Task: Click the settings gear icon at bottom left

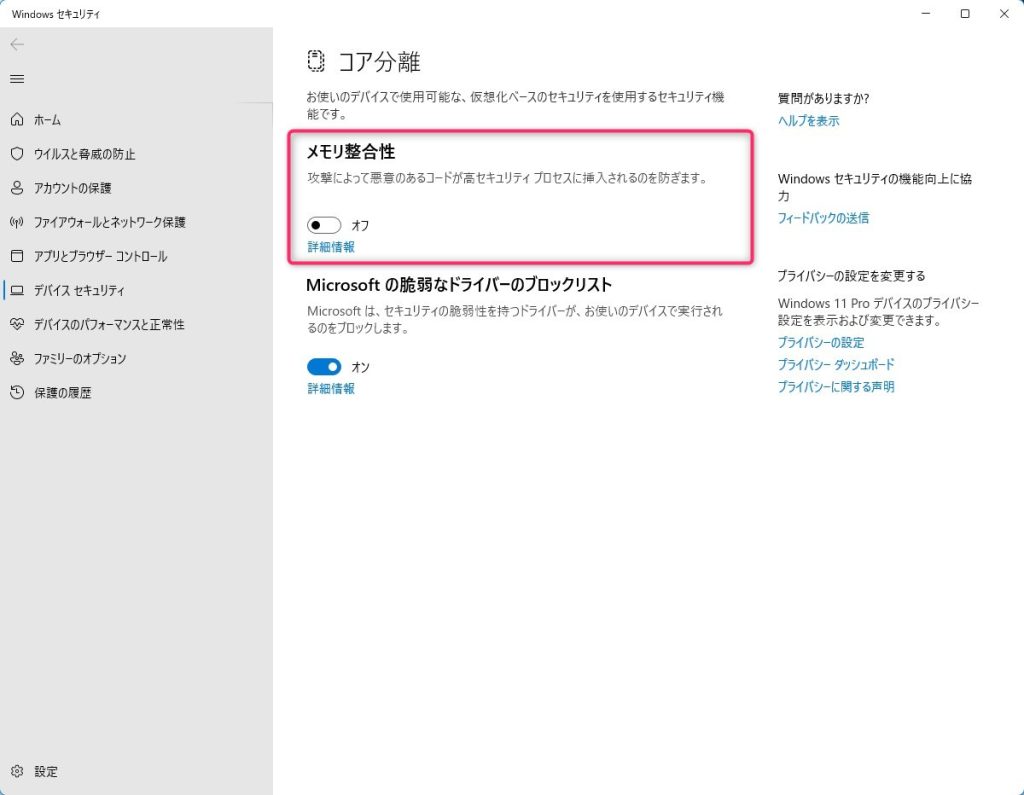Action: (17, 771)
